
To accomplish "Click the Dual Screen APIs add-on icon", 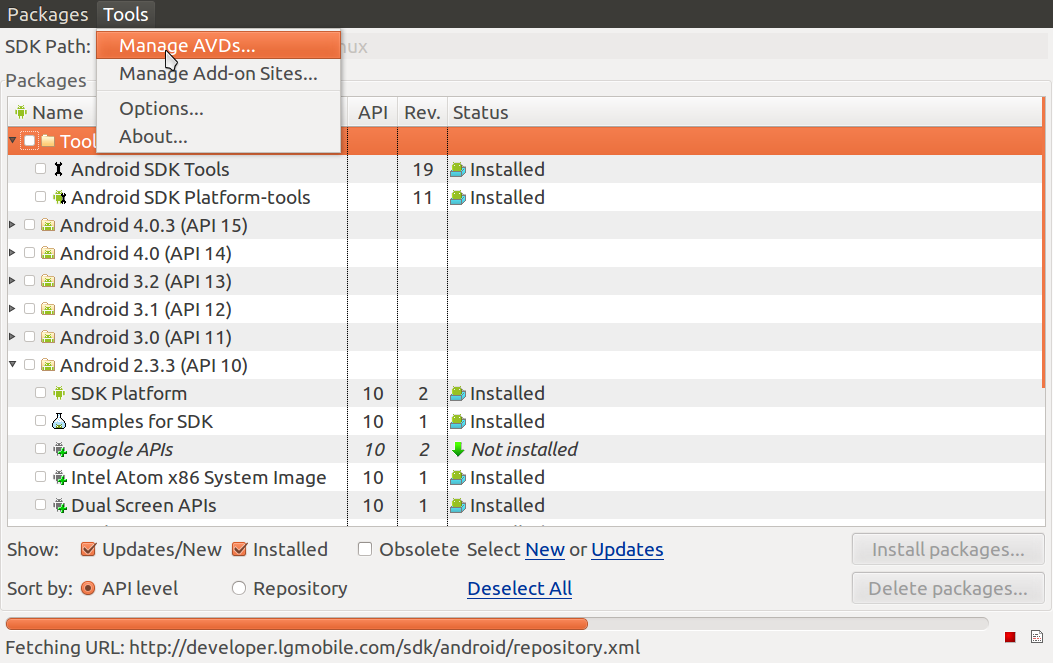I will 60,505.
